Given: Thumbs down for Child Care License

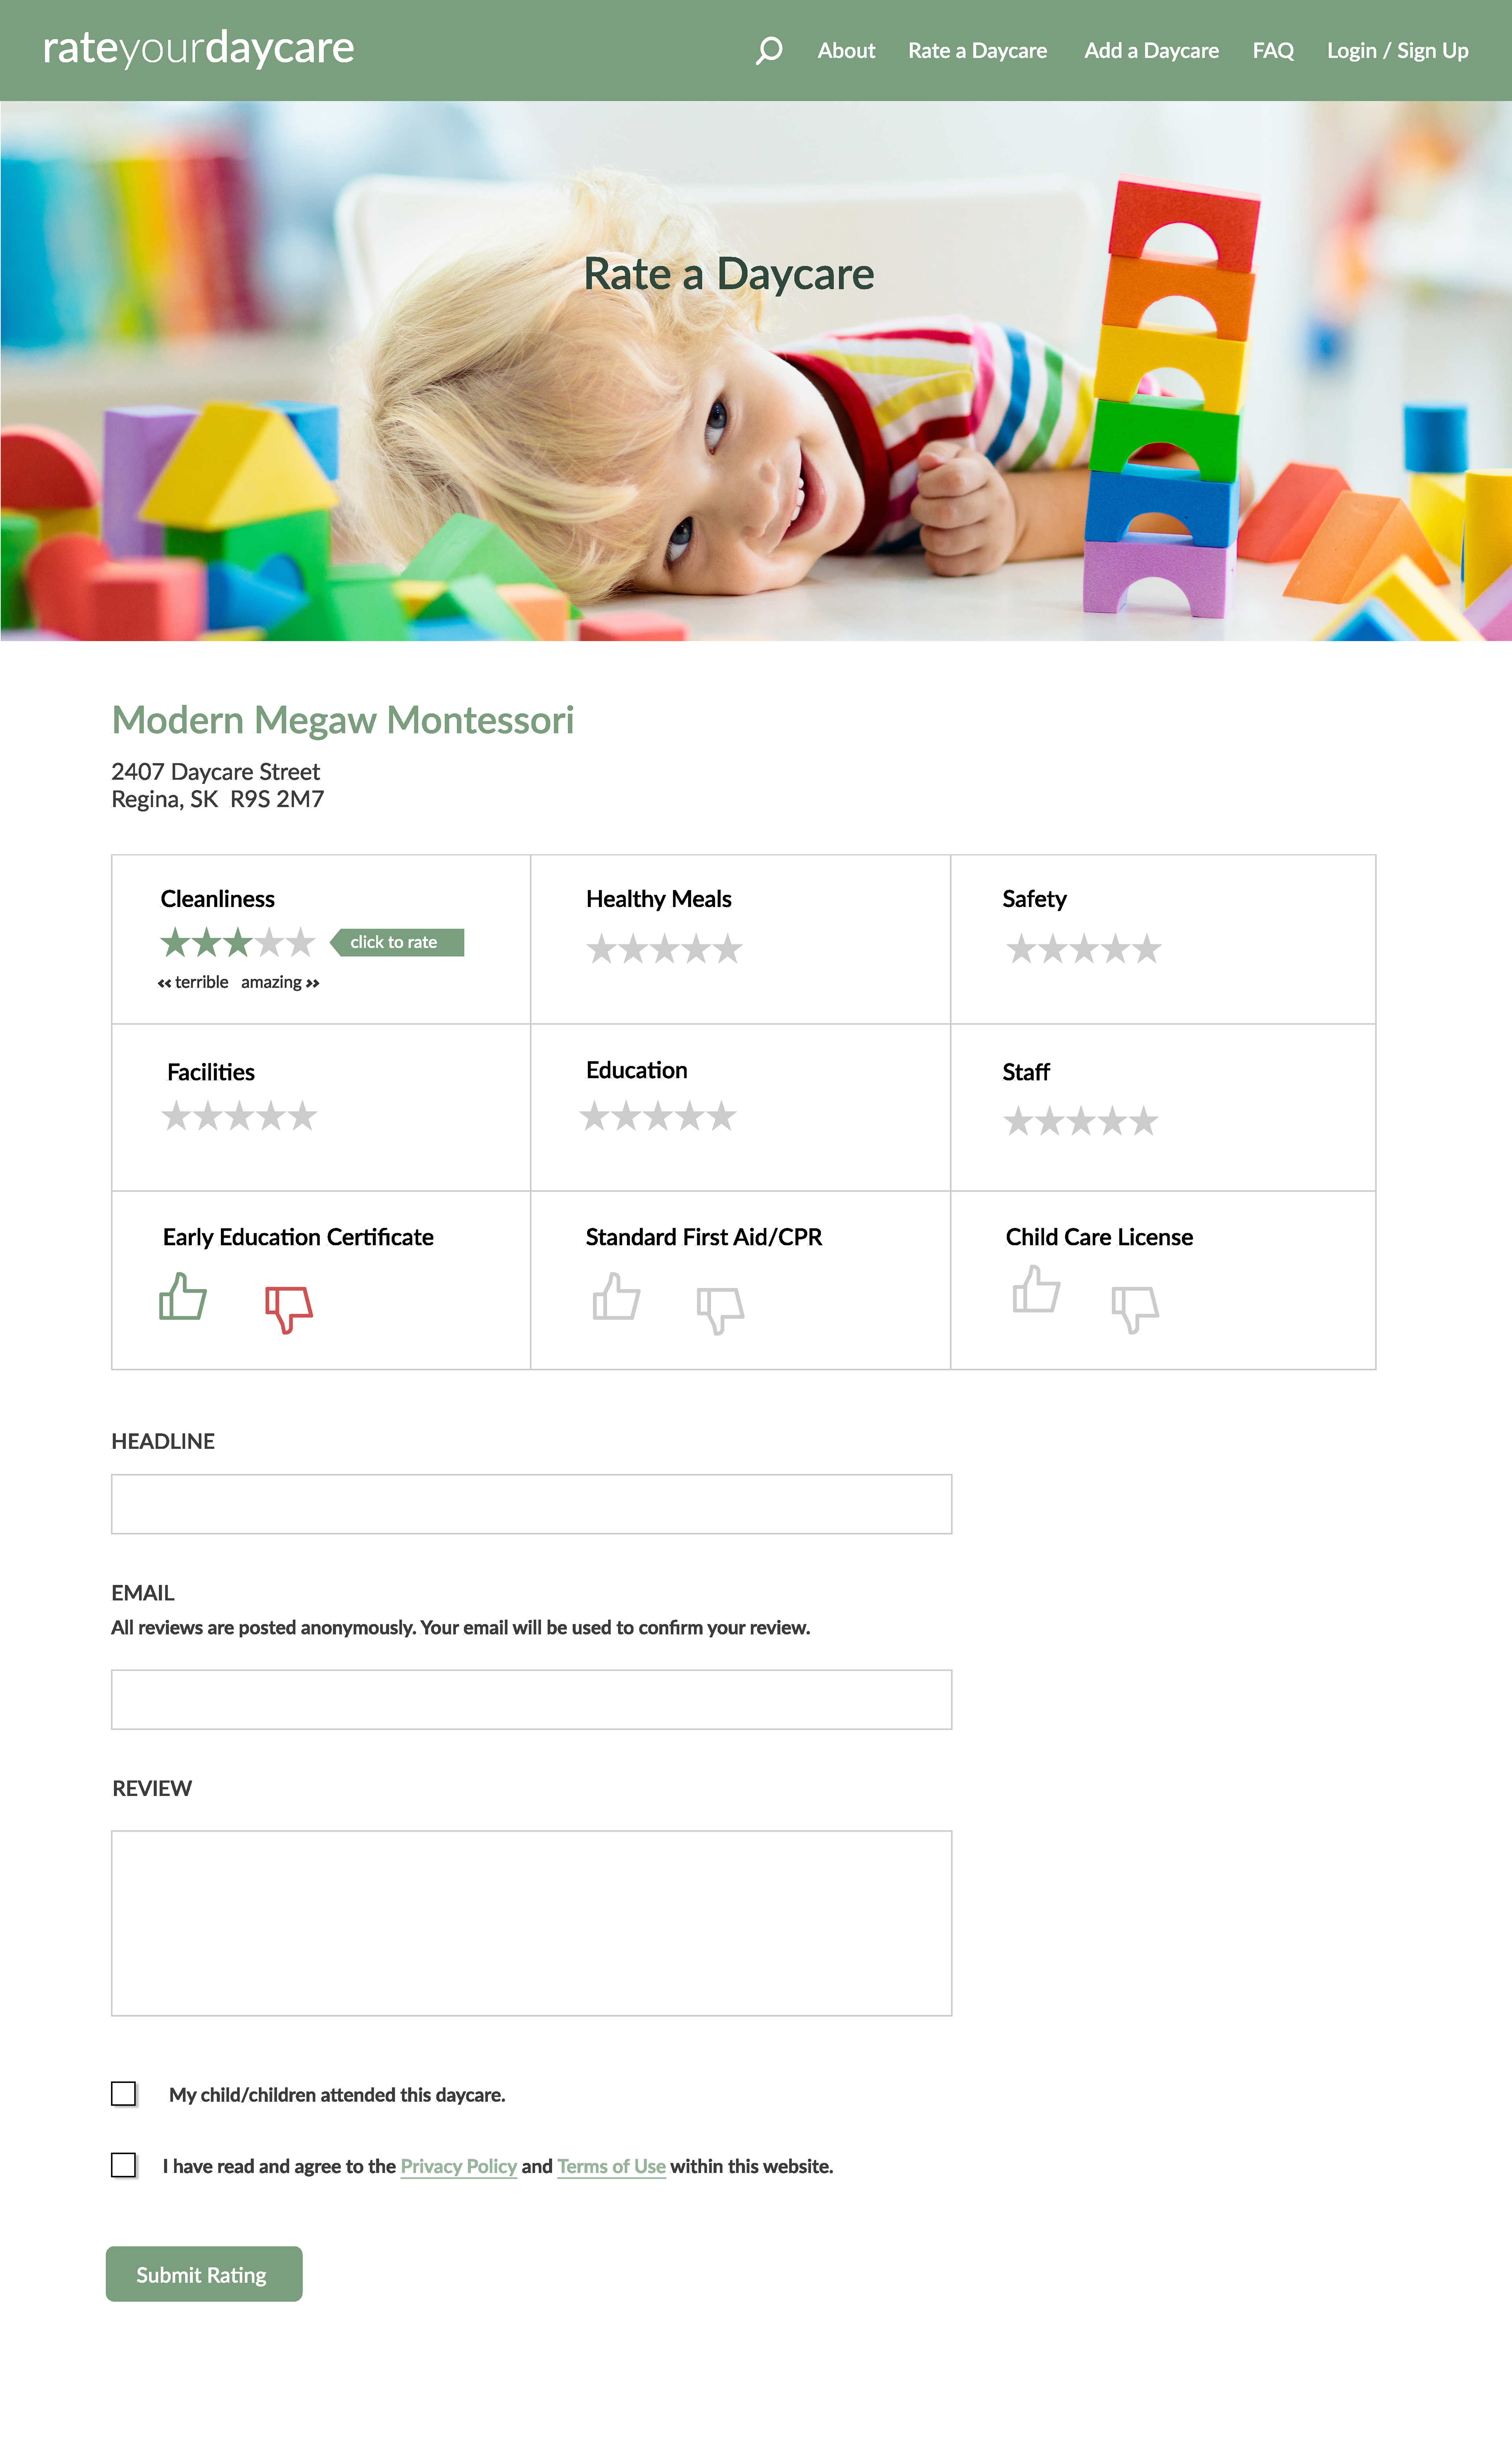Looking at the screenshot, I should click(1135, 1308).
